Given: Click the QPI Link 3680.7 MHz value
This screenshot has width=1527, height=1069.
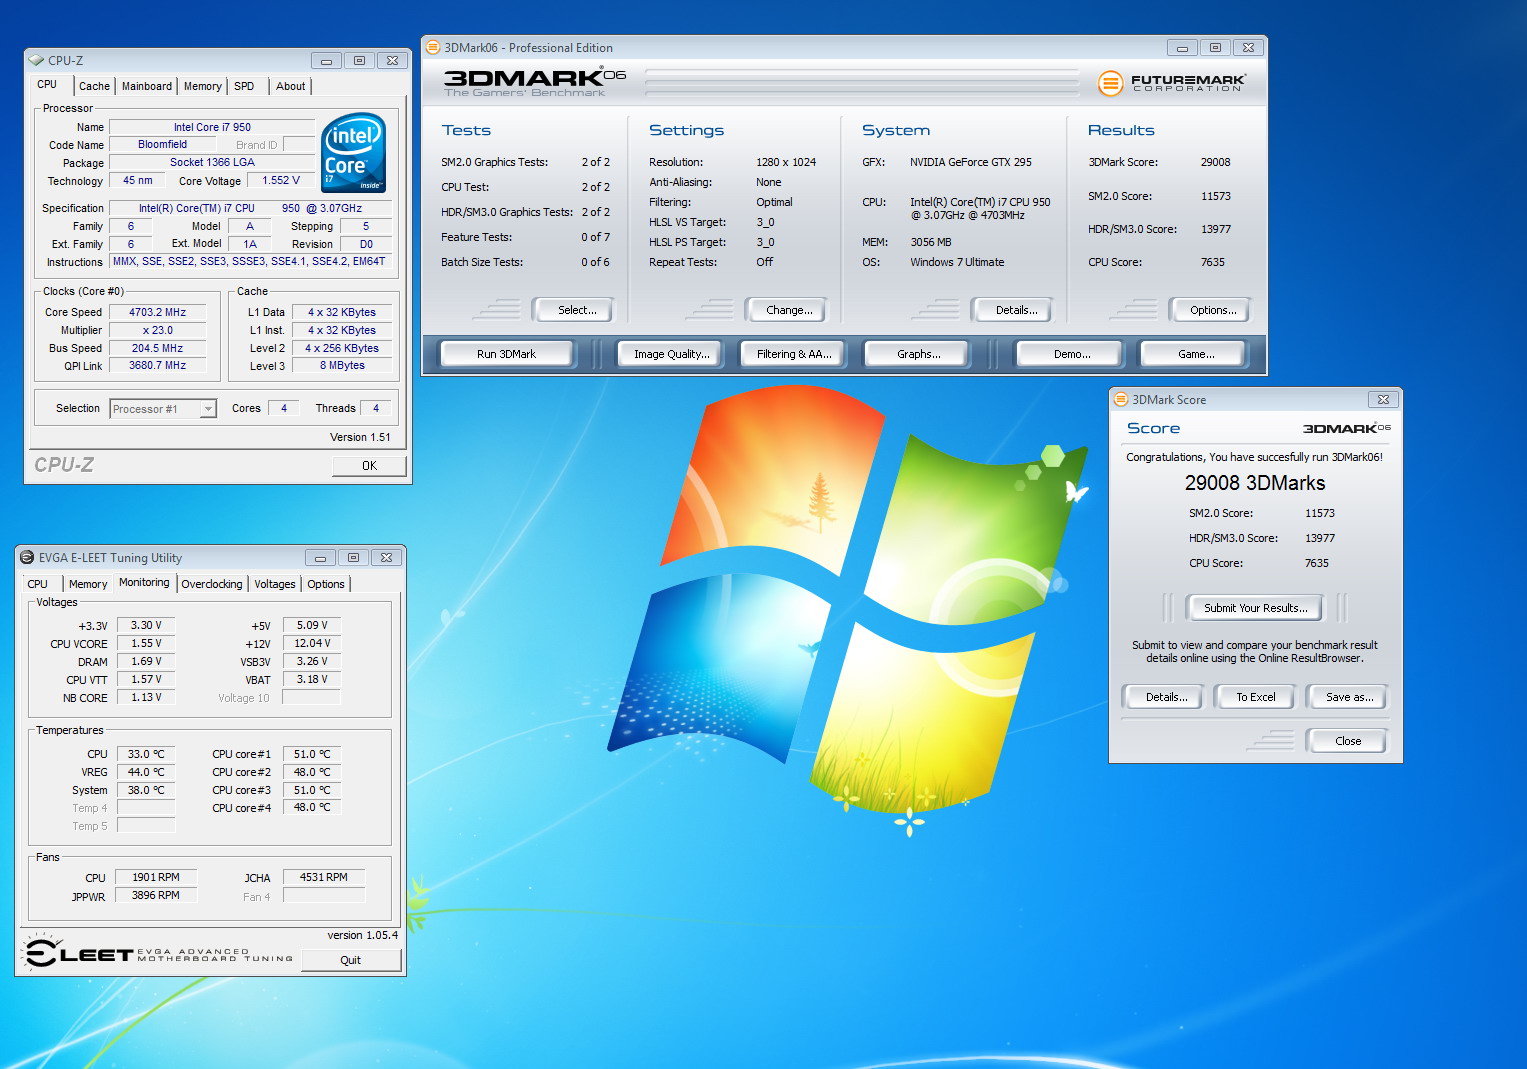Looking at the screenshot, I should click(x=157, y=365).
